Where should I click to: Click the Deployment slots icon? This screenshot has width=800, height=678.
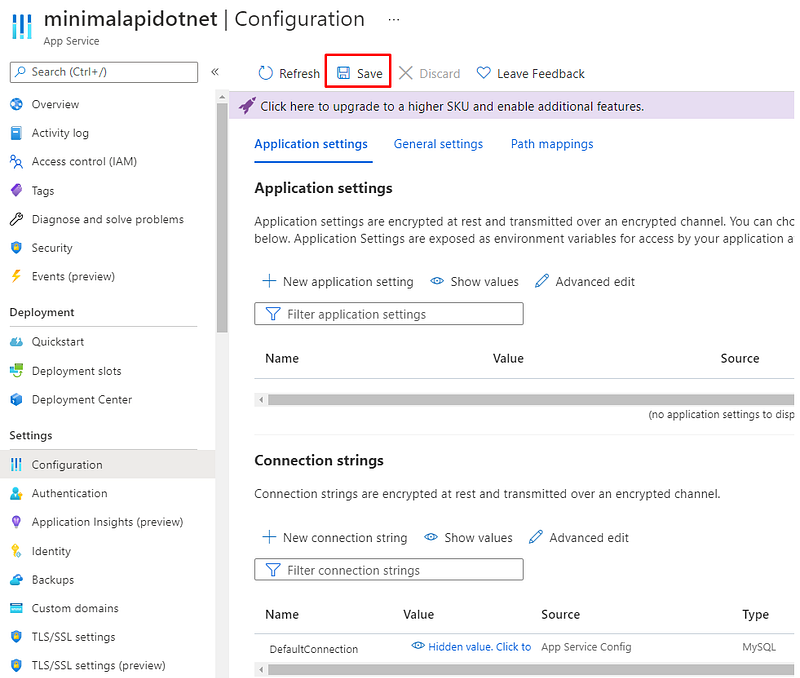click(x=16, y=370)
